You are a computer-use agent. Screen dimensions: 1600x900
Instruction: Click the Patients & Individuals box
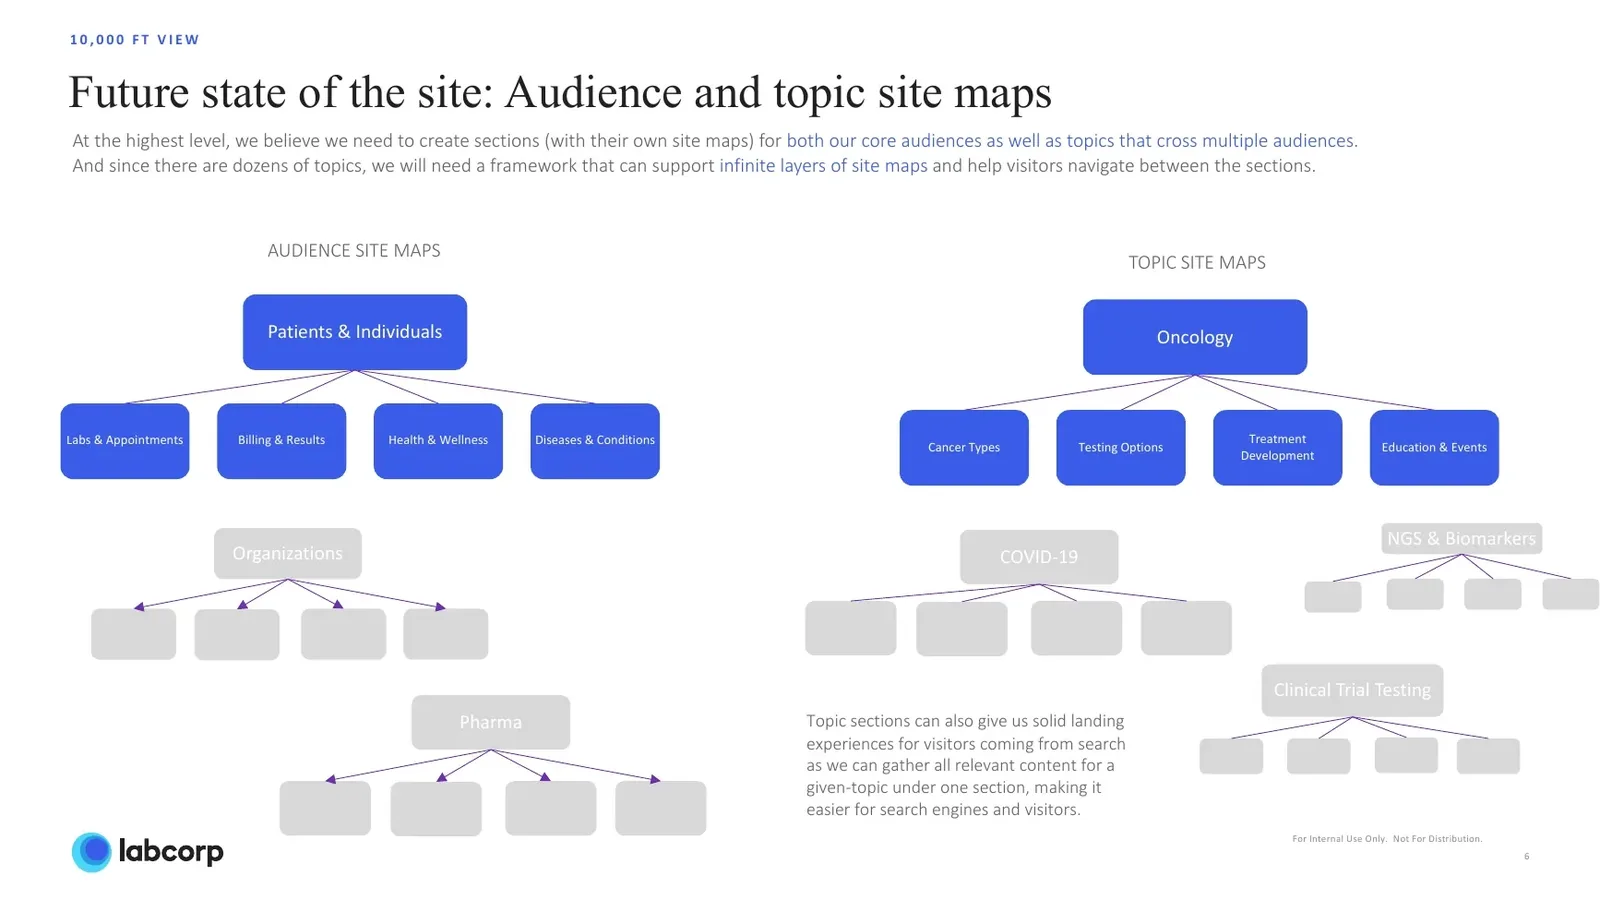pos(355,332)
